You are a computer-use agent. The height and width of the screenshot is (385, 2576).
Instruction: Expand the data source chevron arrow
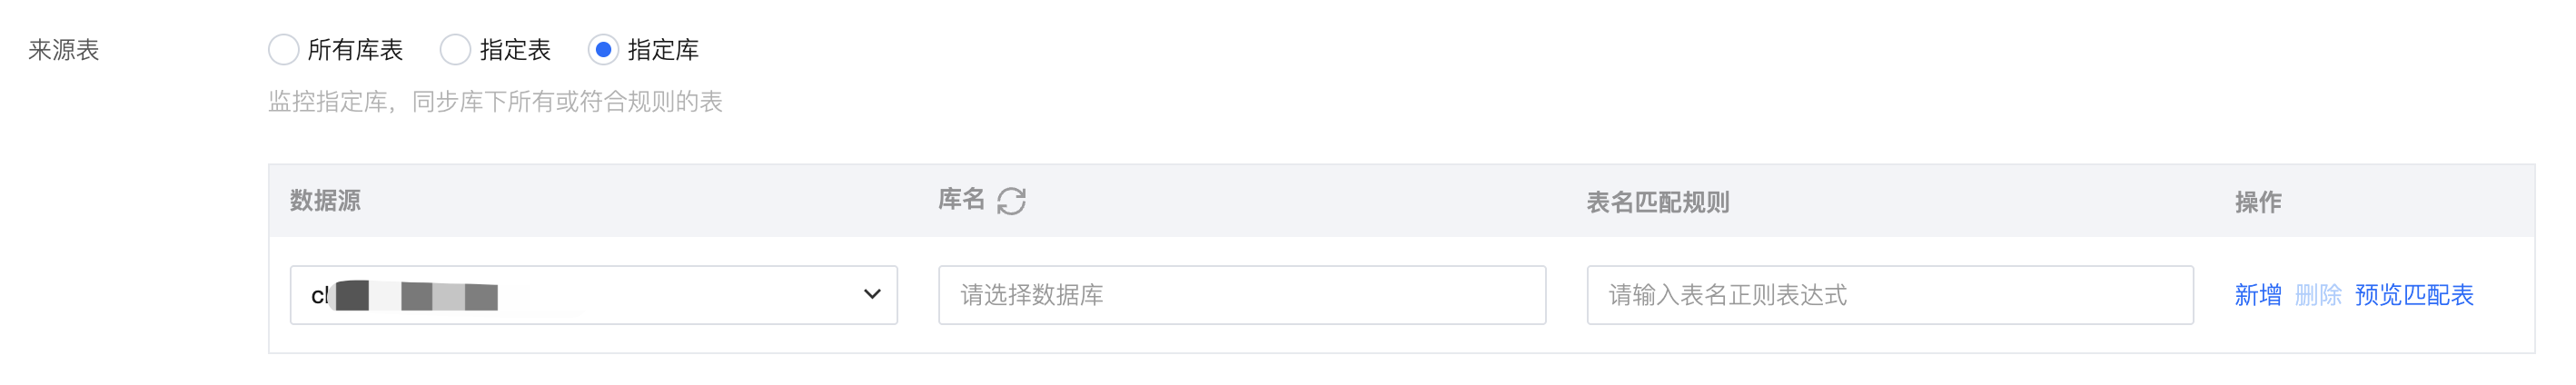pos(872,295)
